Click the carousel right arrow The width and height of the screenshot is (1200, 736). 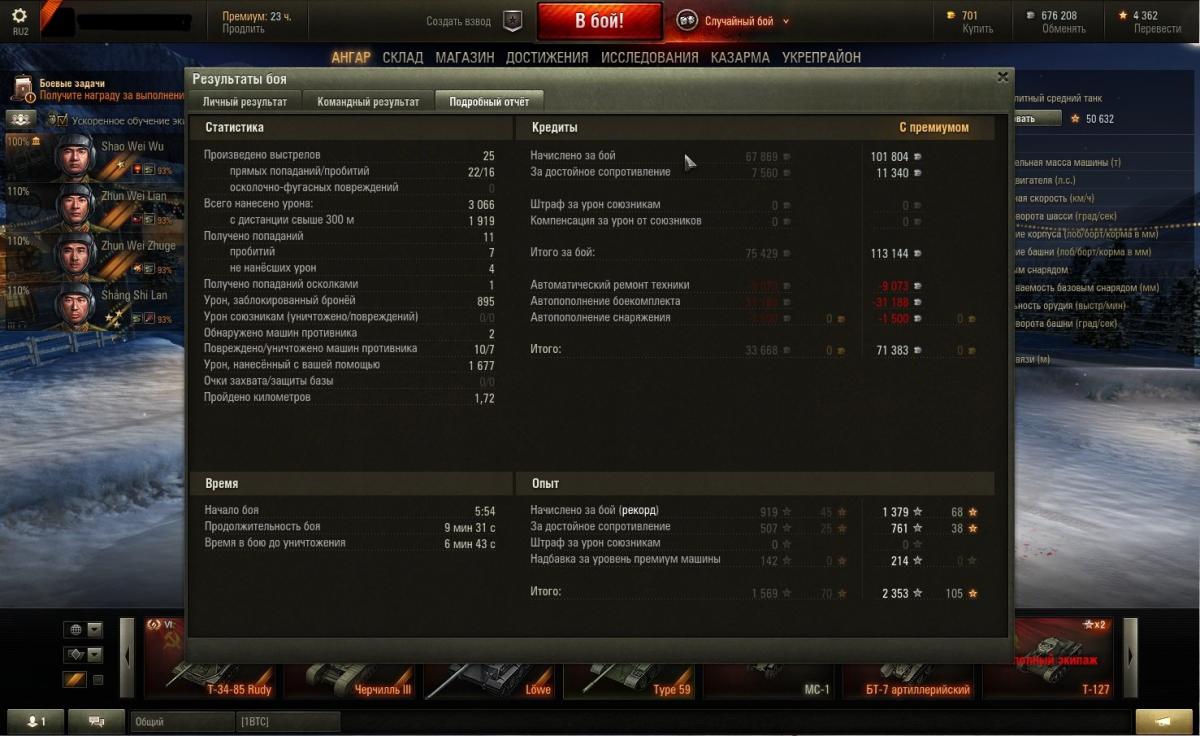pyautogui.click(x=1130, y=657)
